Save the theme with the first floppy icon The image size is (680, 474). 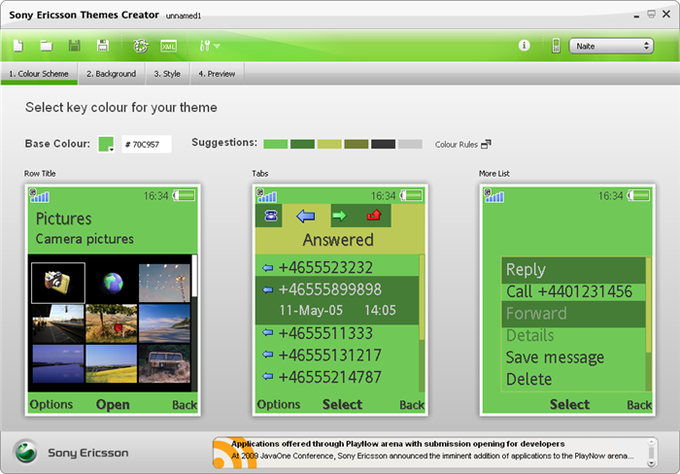[75, 46]
